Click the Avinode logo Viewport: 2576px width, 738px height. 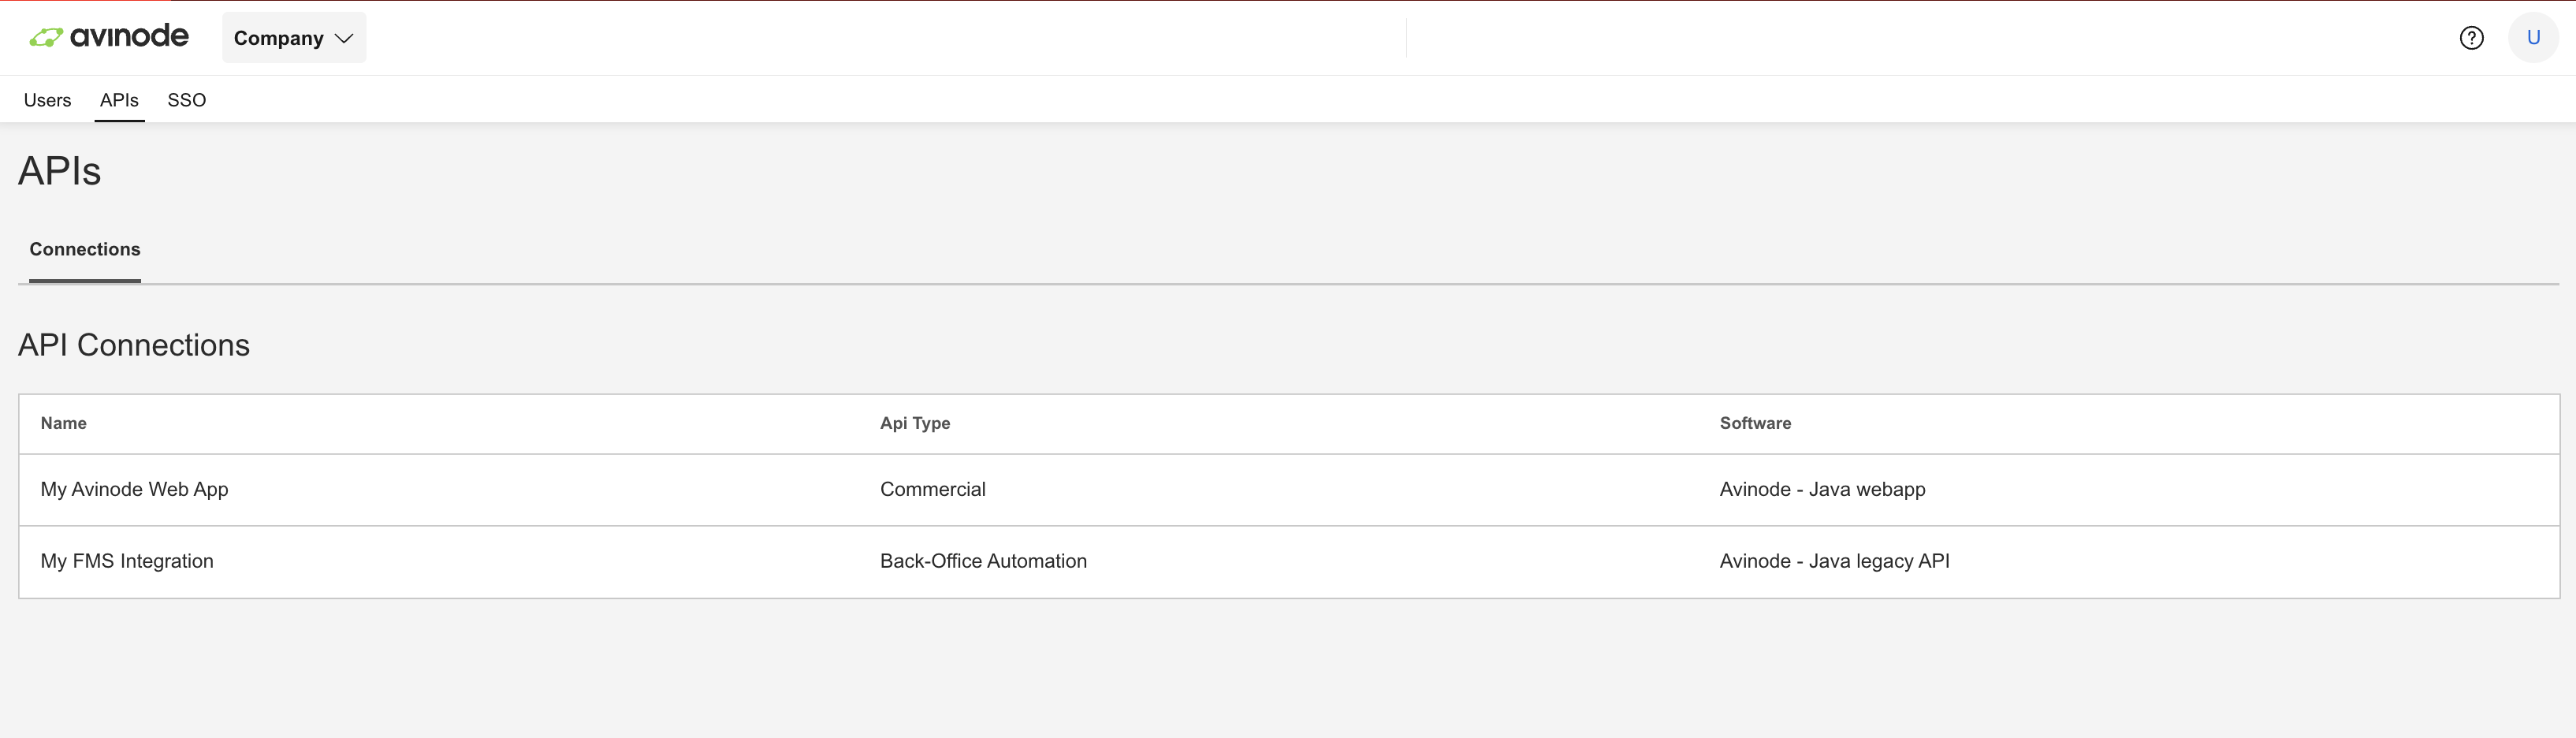point(108,36)
